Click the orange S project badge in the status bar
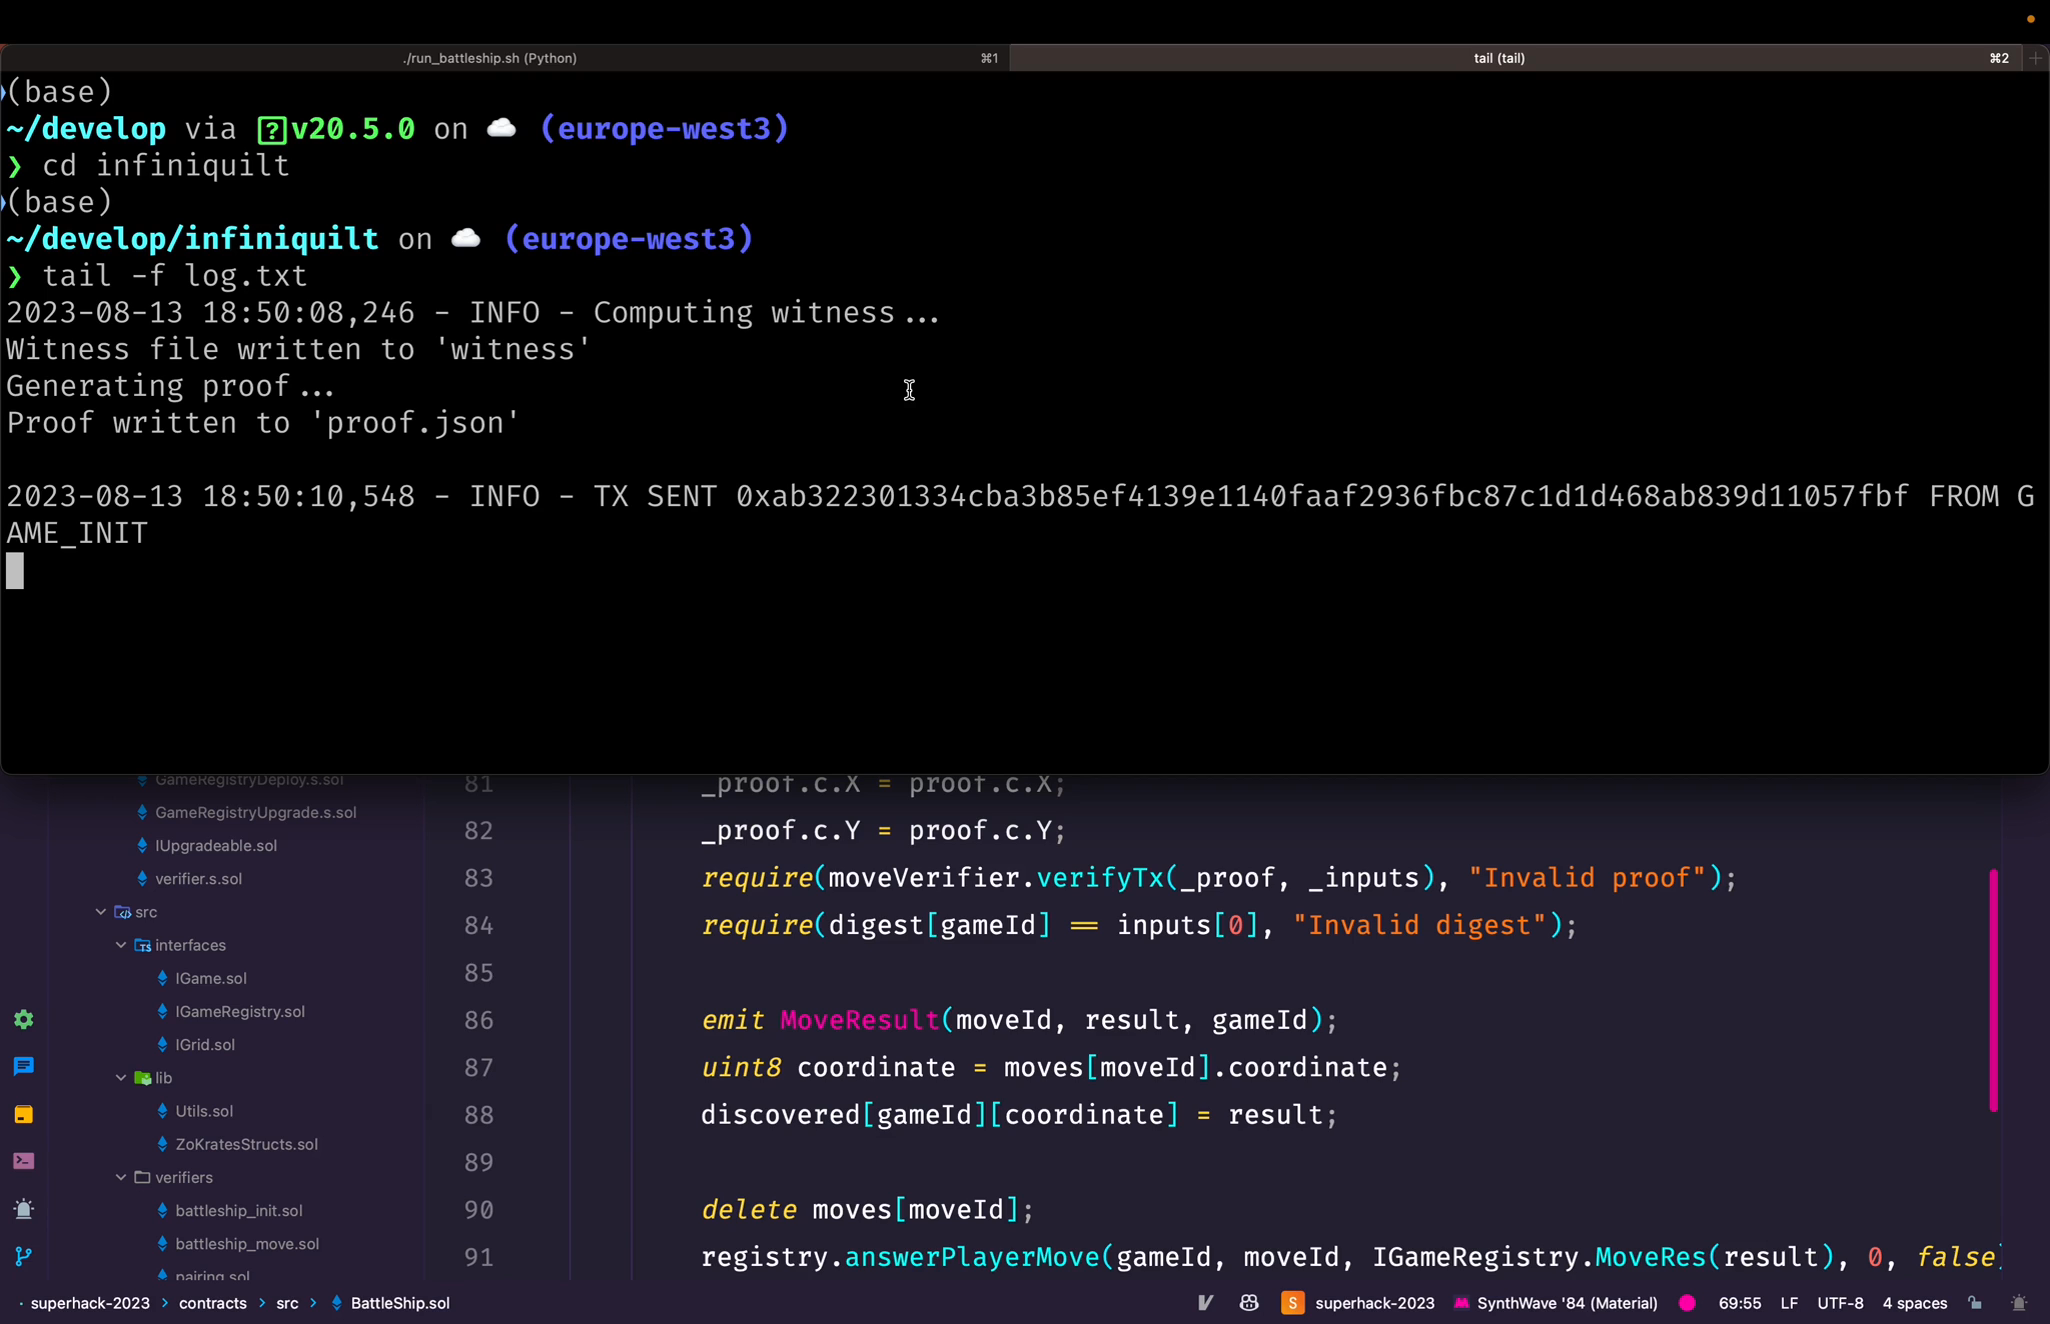The image size is (2050, 1324). (1292, 1303)
